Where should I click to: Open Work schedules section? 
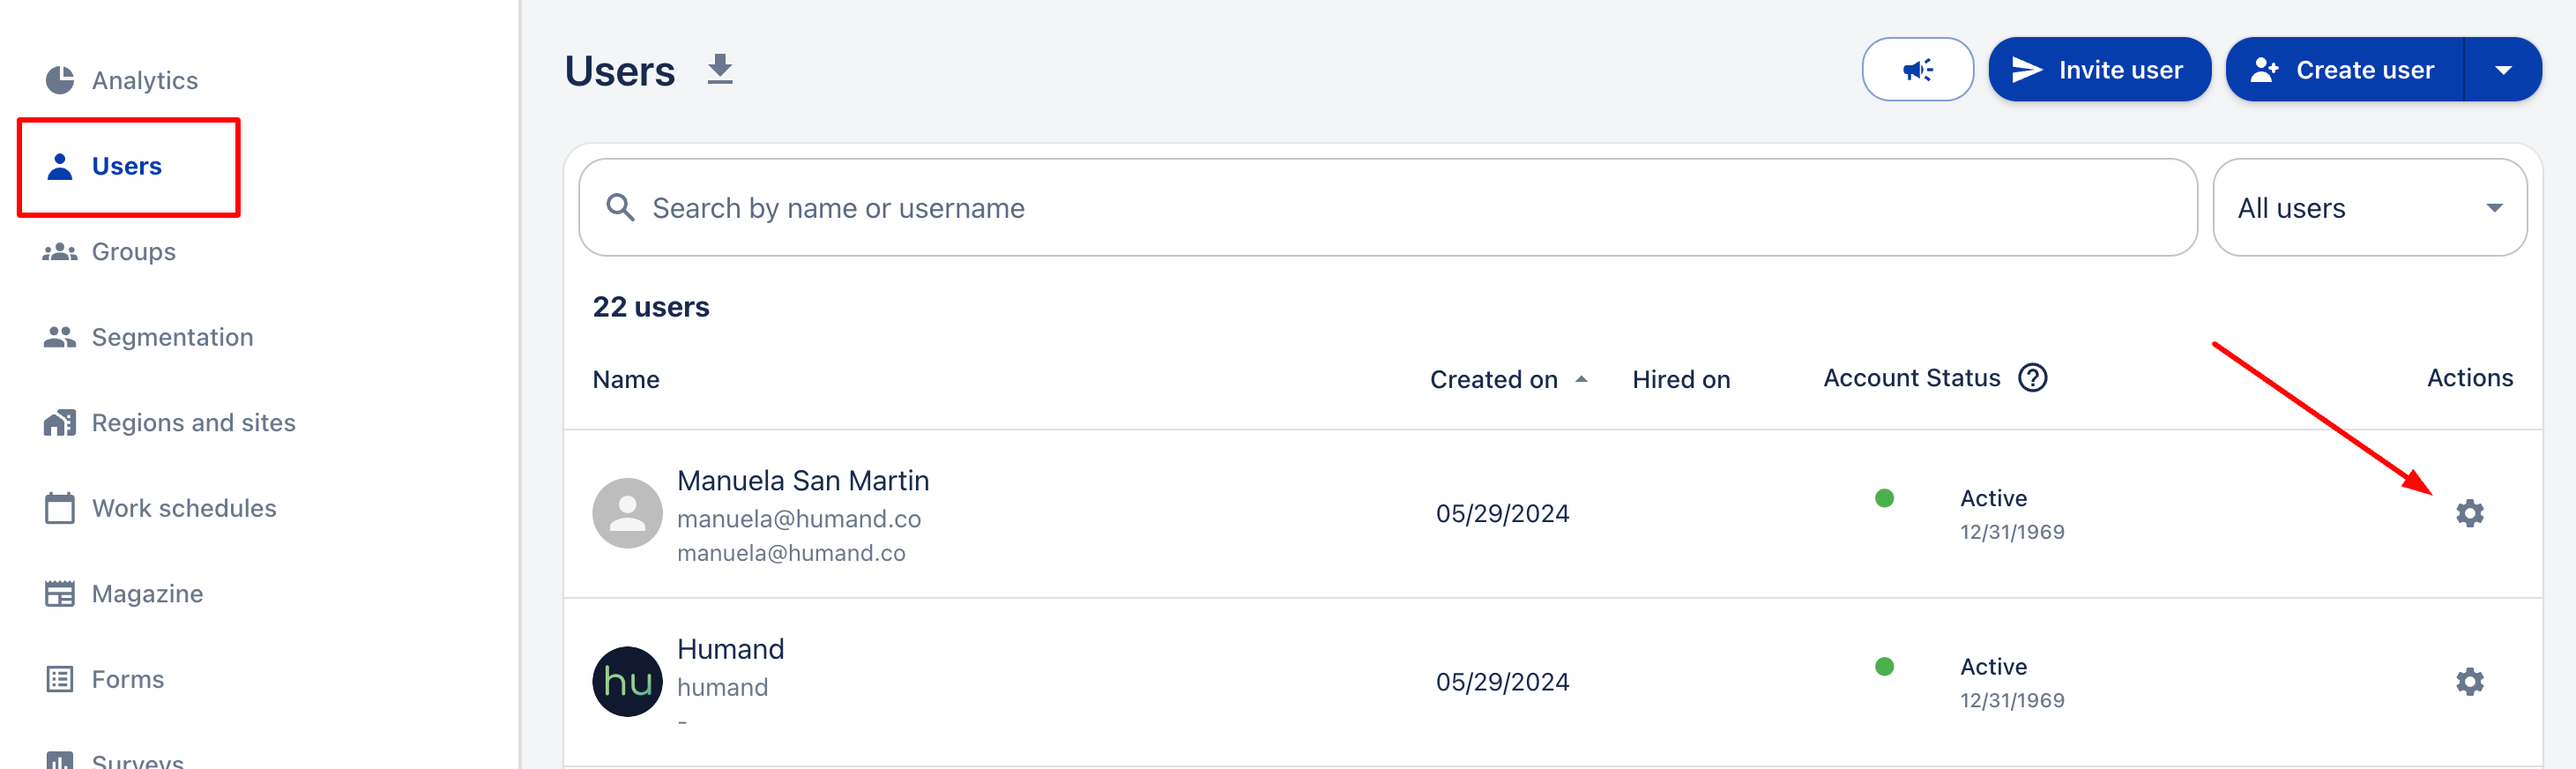184,508
